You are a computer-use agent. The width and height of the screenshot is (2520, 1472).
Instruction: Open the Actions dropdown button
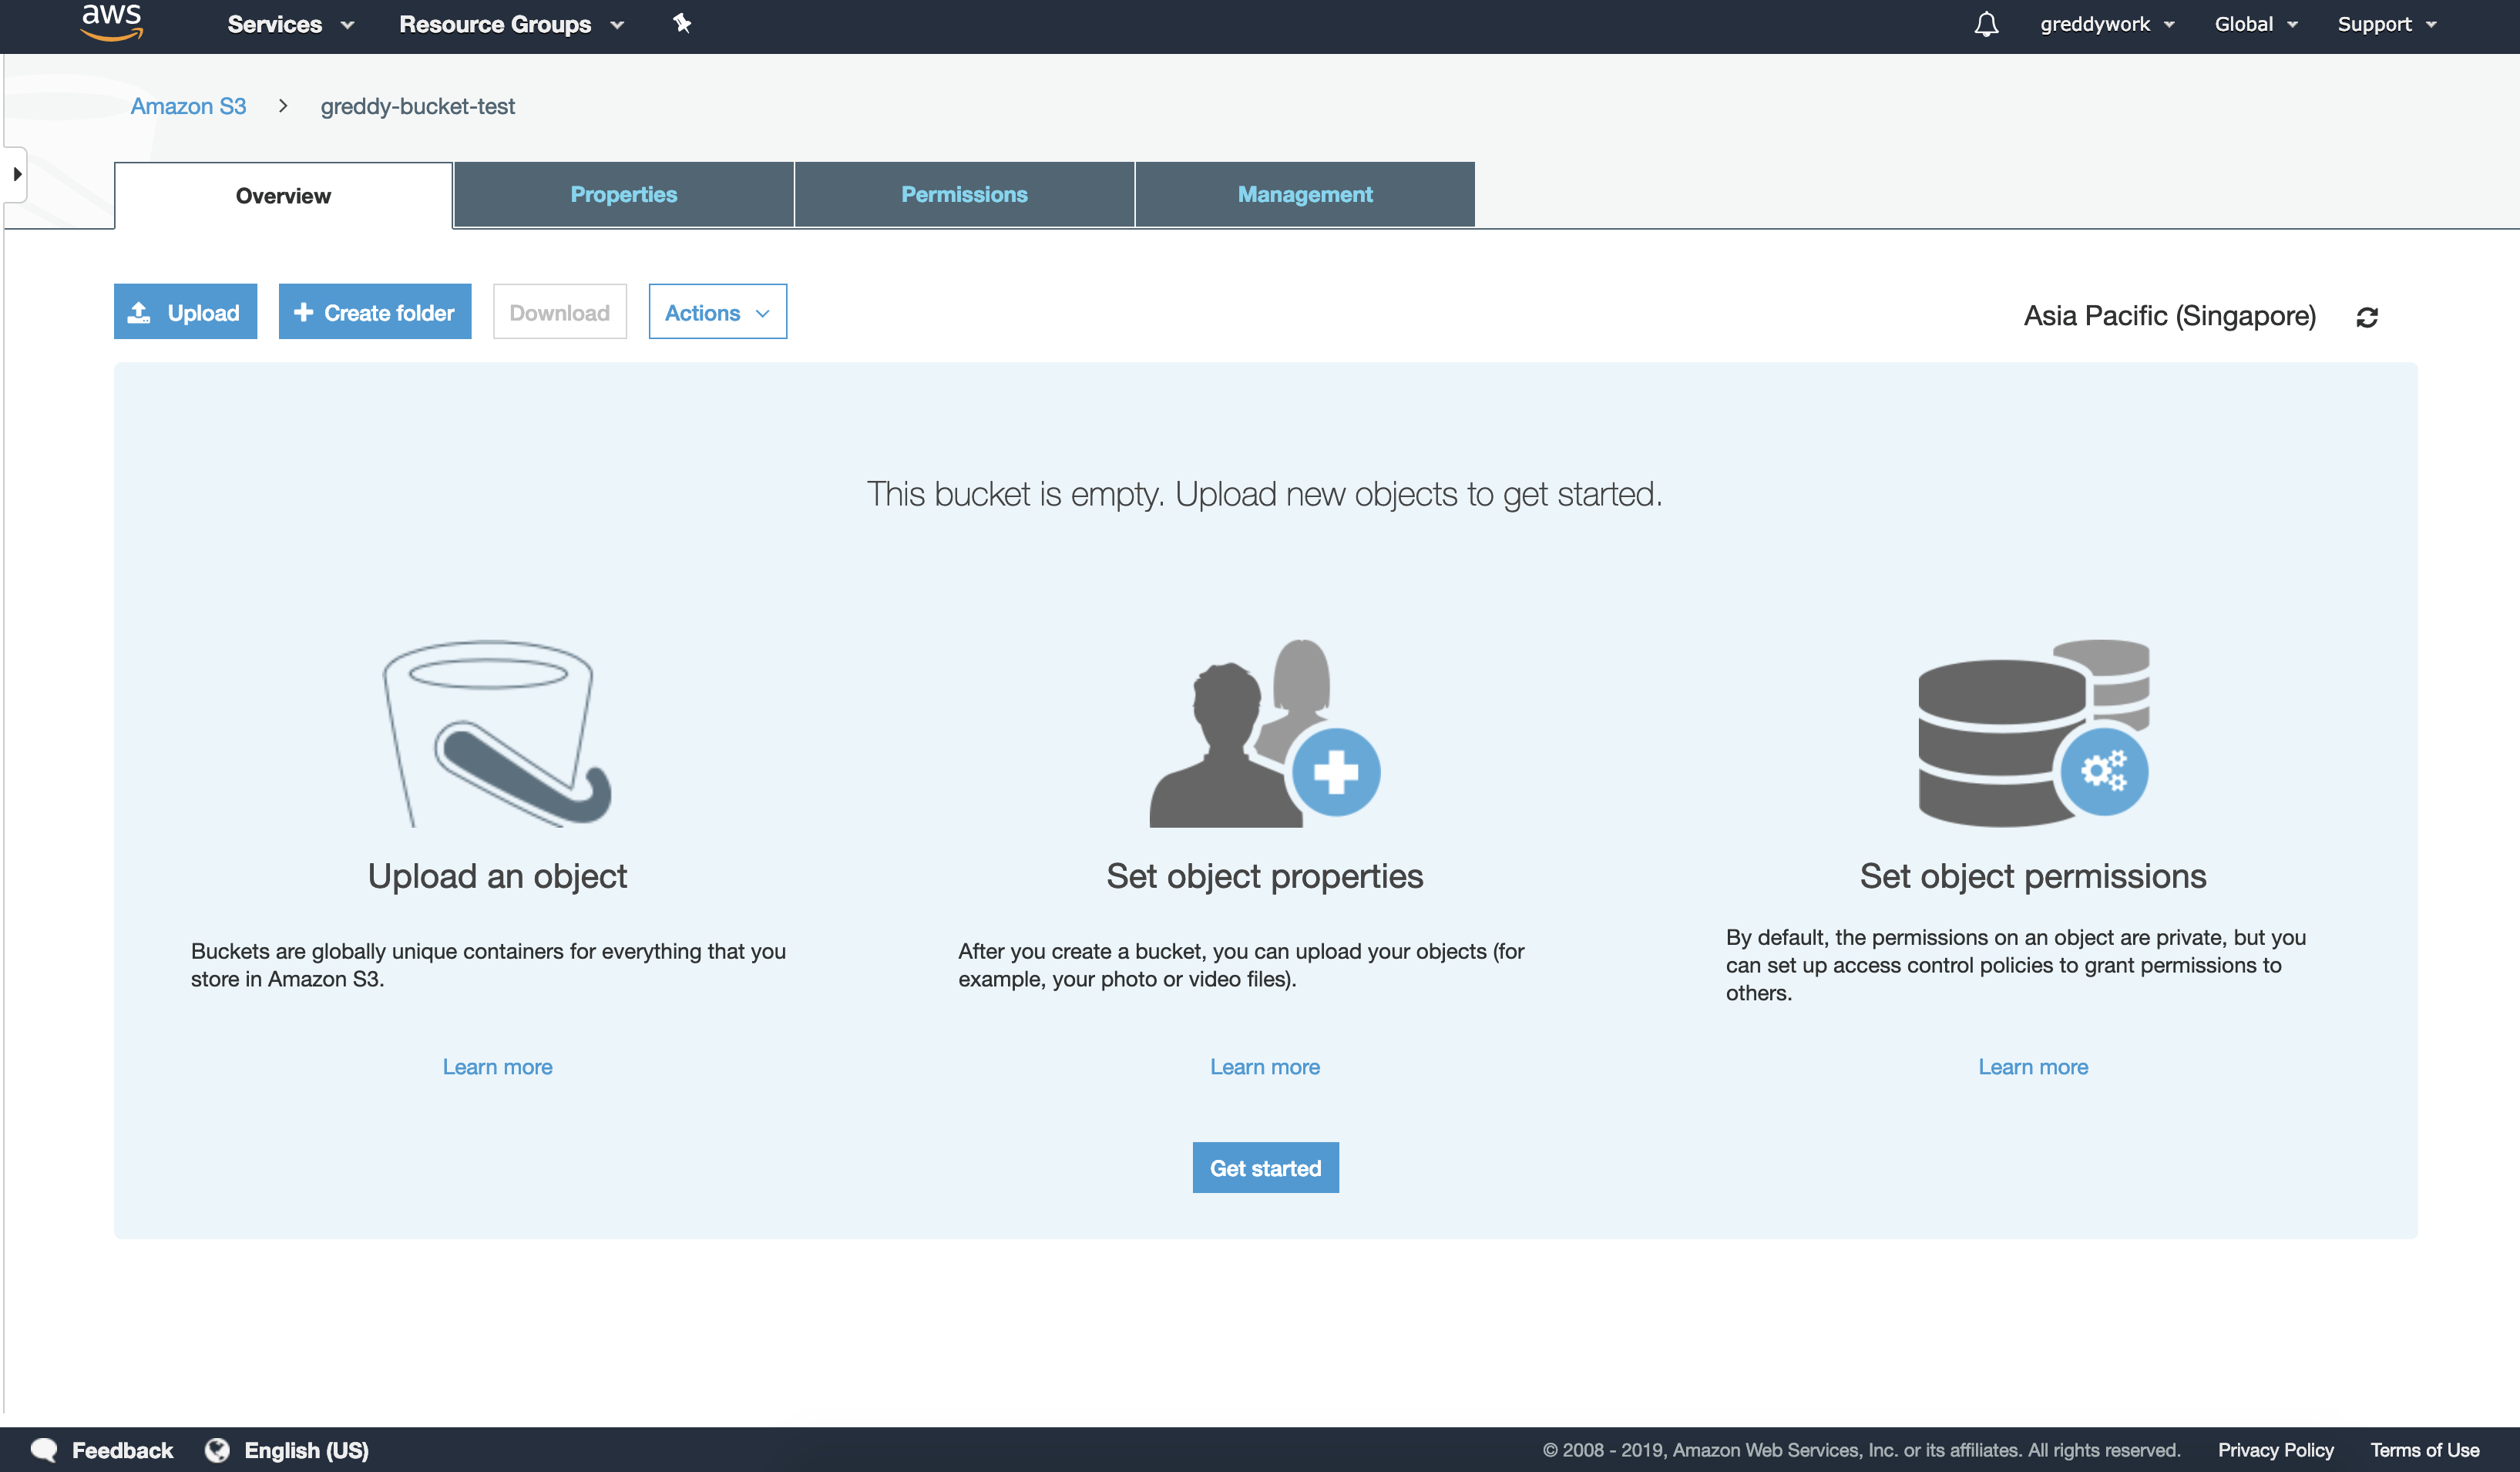point(717,312)
